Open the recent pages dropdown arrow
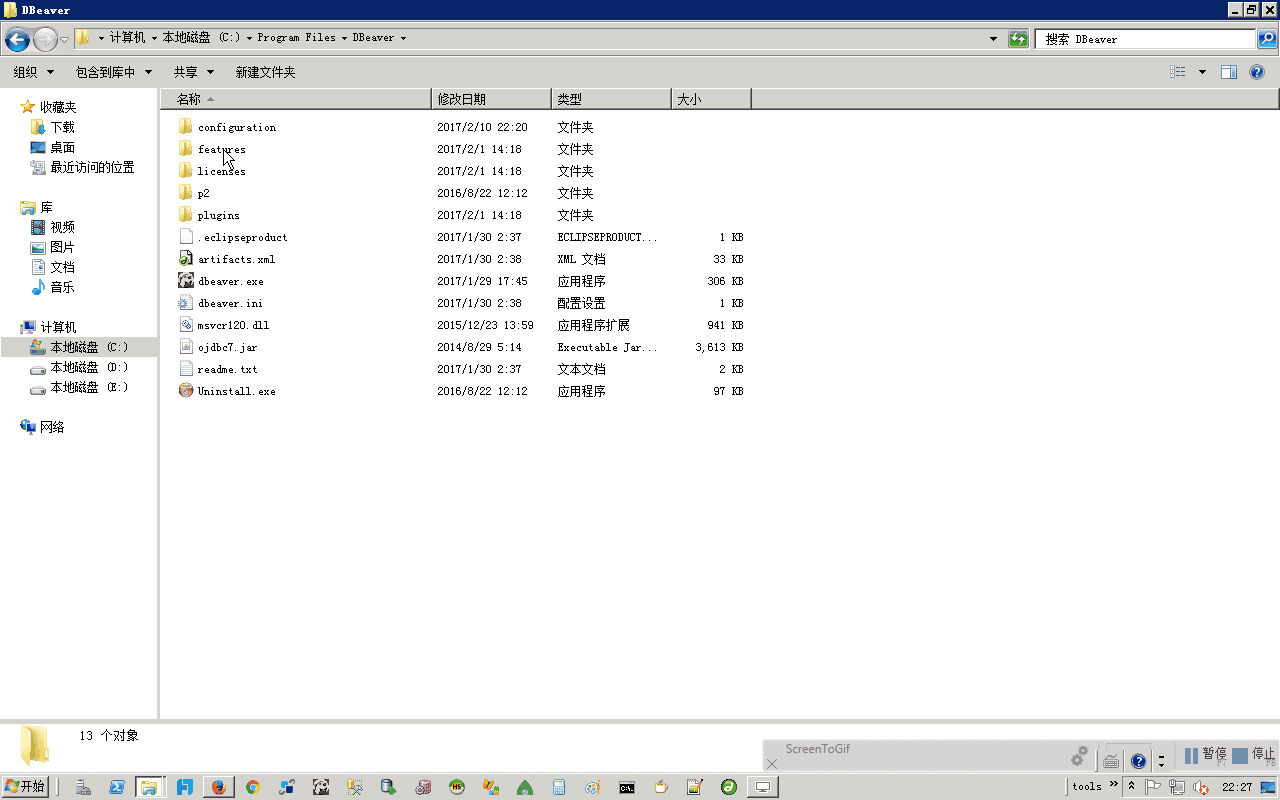The width and height of the screenshot is (1280, 800). point(65,39)
